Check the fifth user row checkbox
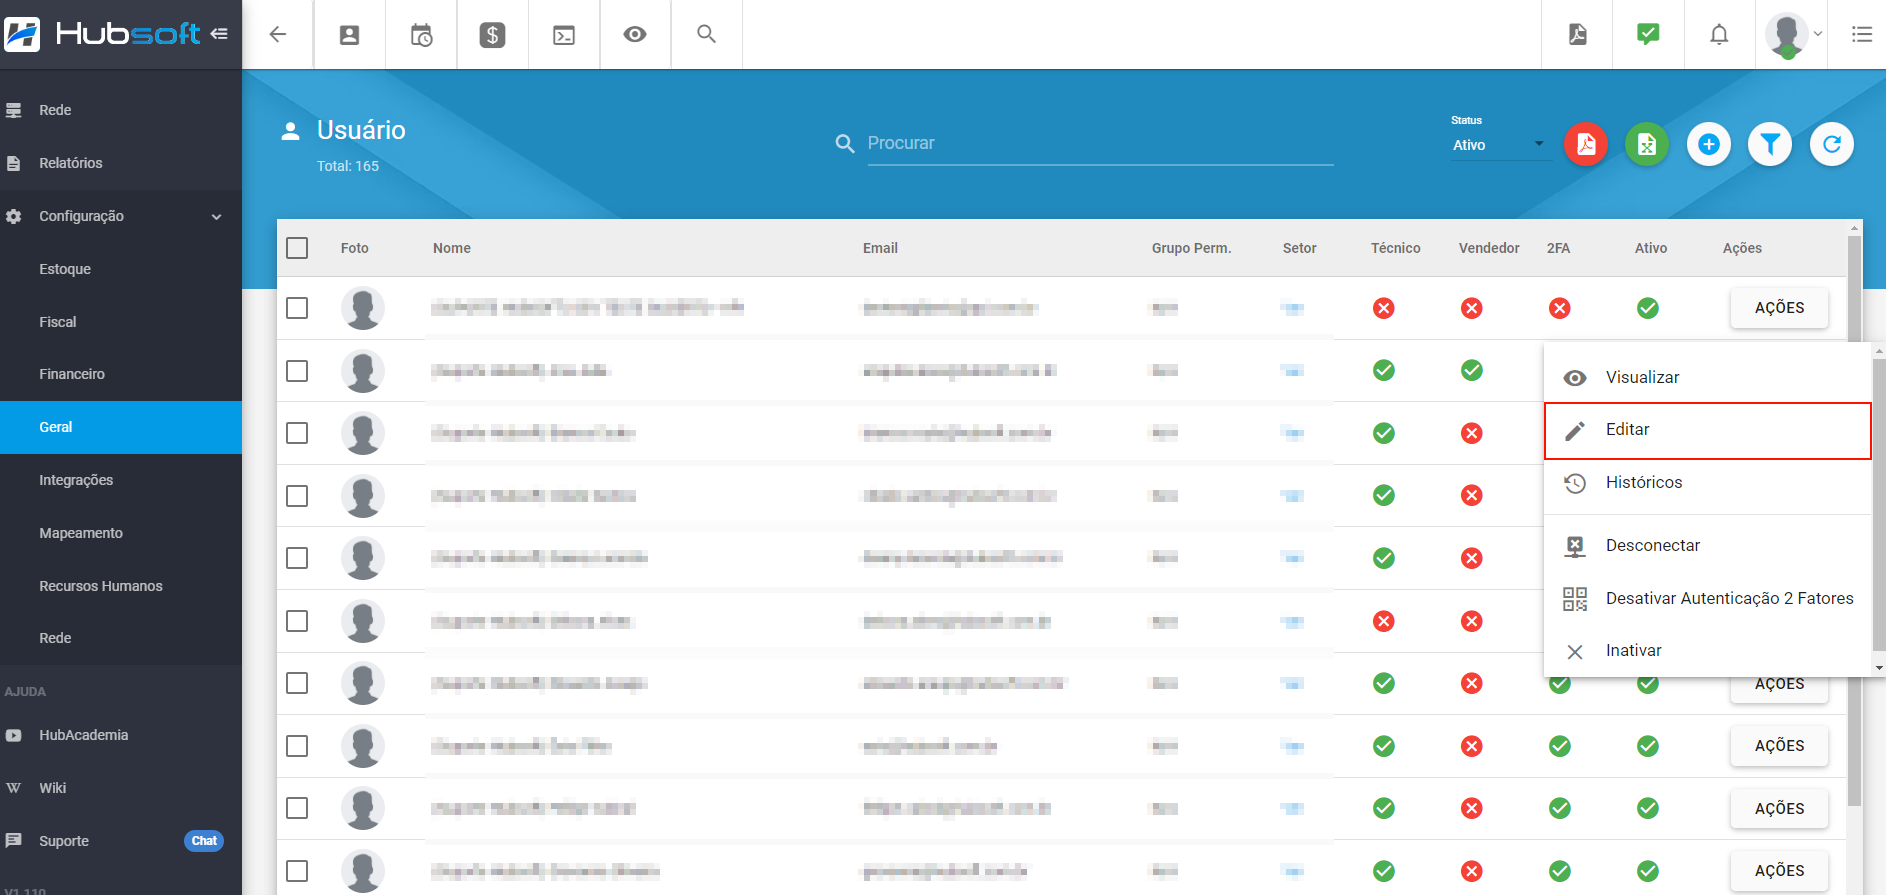 pyautogui.click(x=297, y=558)
